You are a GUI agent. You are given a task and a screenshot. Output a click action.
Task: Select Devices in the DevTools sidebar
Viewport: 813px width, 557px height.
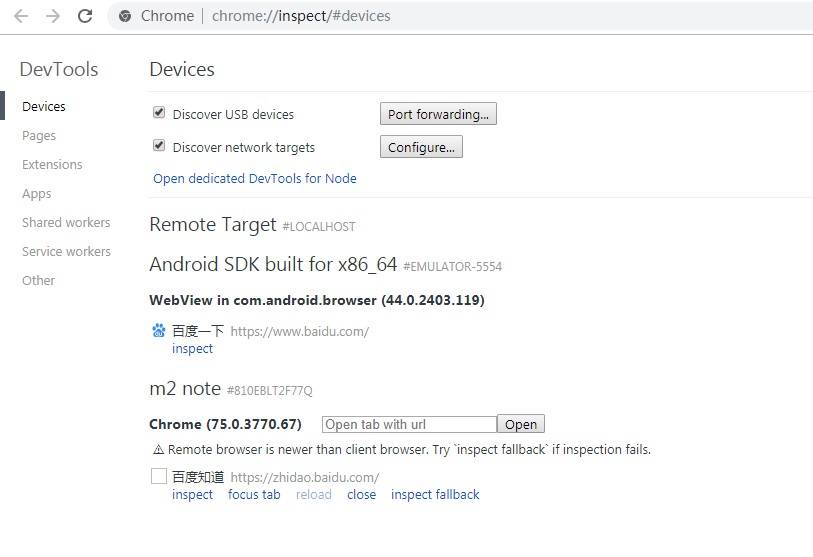44,106
